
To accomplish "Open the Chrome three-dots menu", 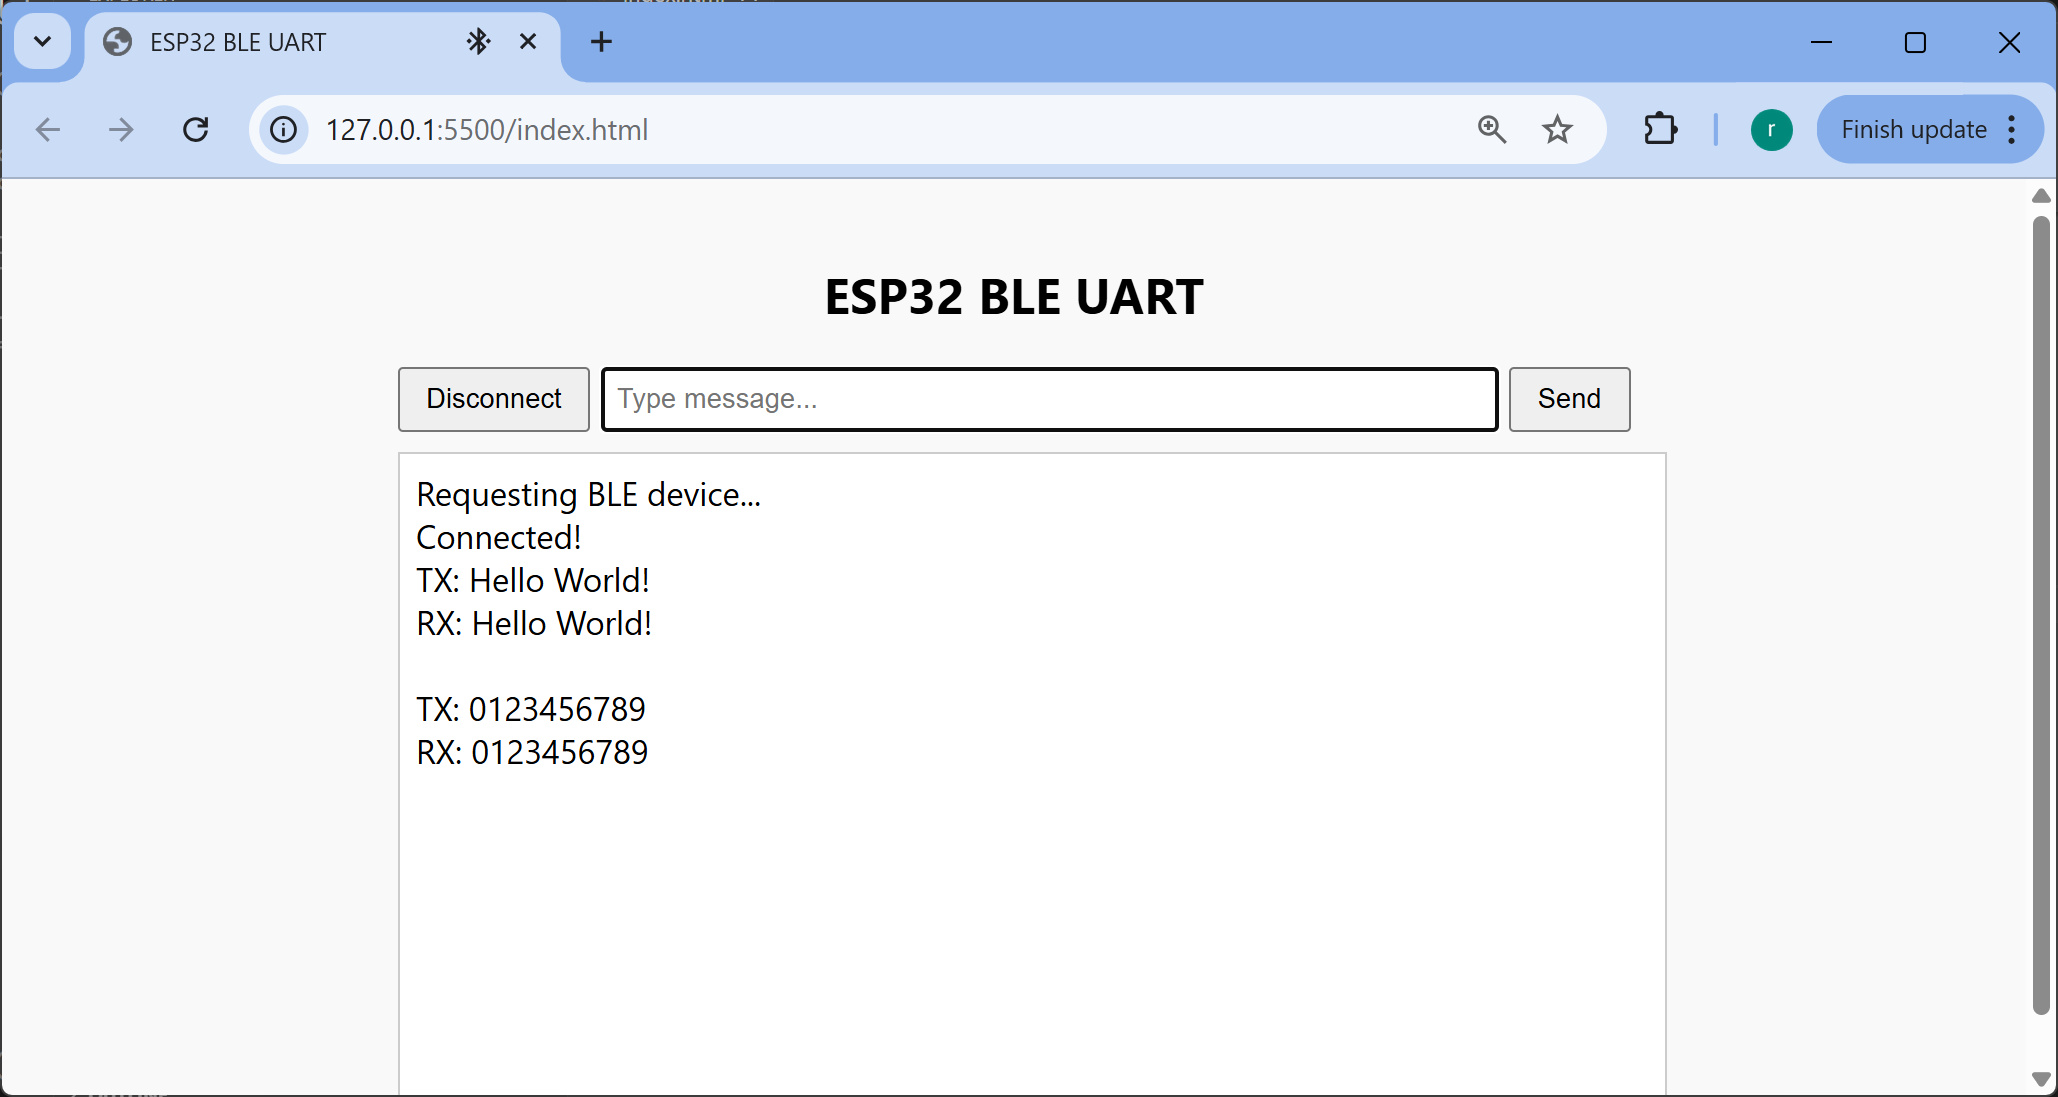I will pyautogui.click(x=2012, y=130).
